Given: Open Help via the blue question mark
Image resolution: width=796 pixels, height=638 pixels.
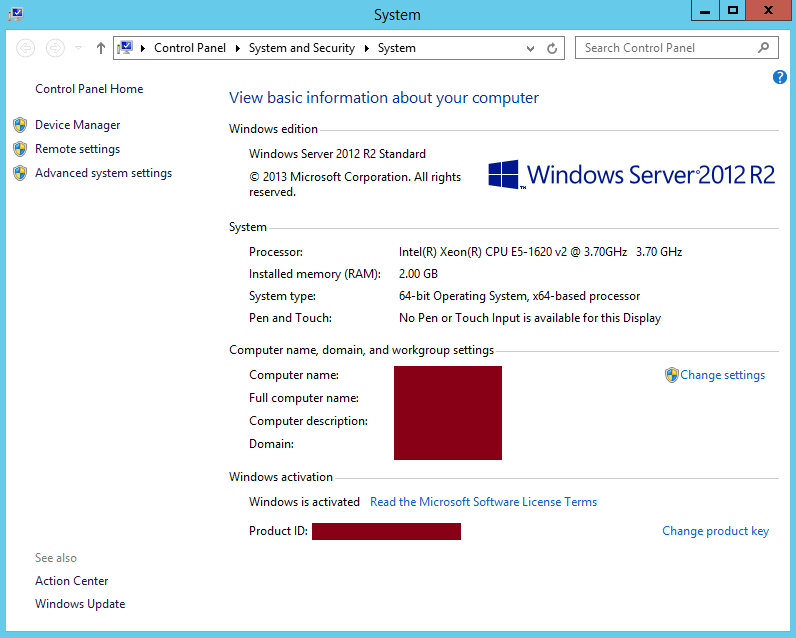Looking at the screenshot, I should (x=780, y=77).
